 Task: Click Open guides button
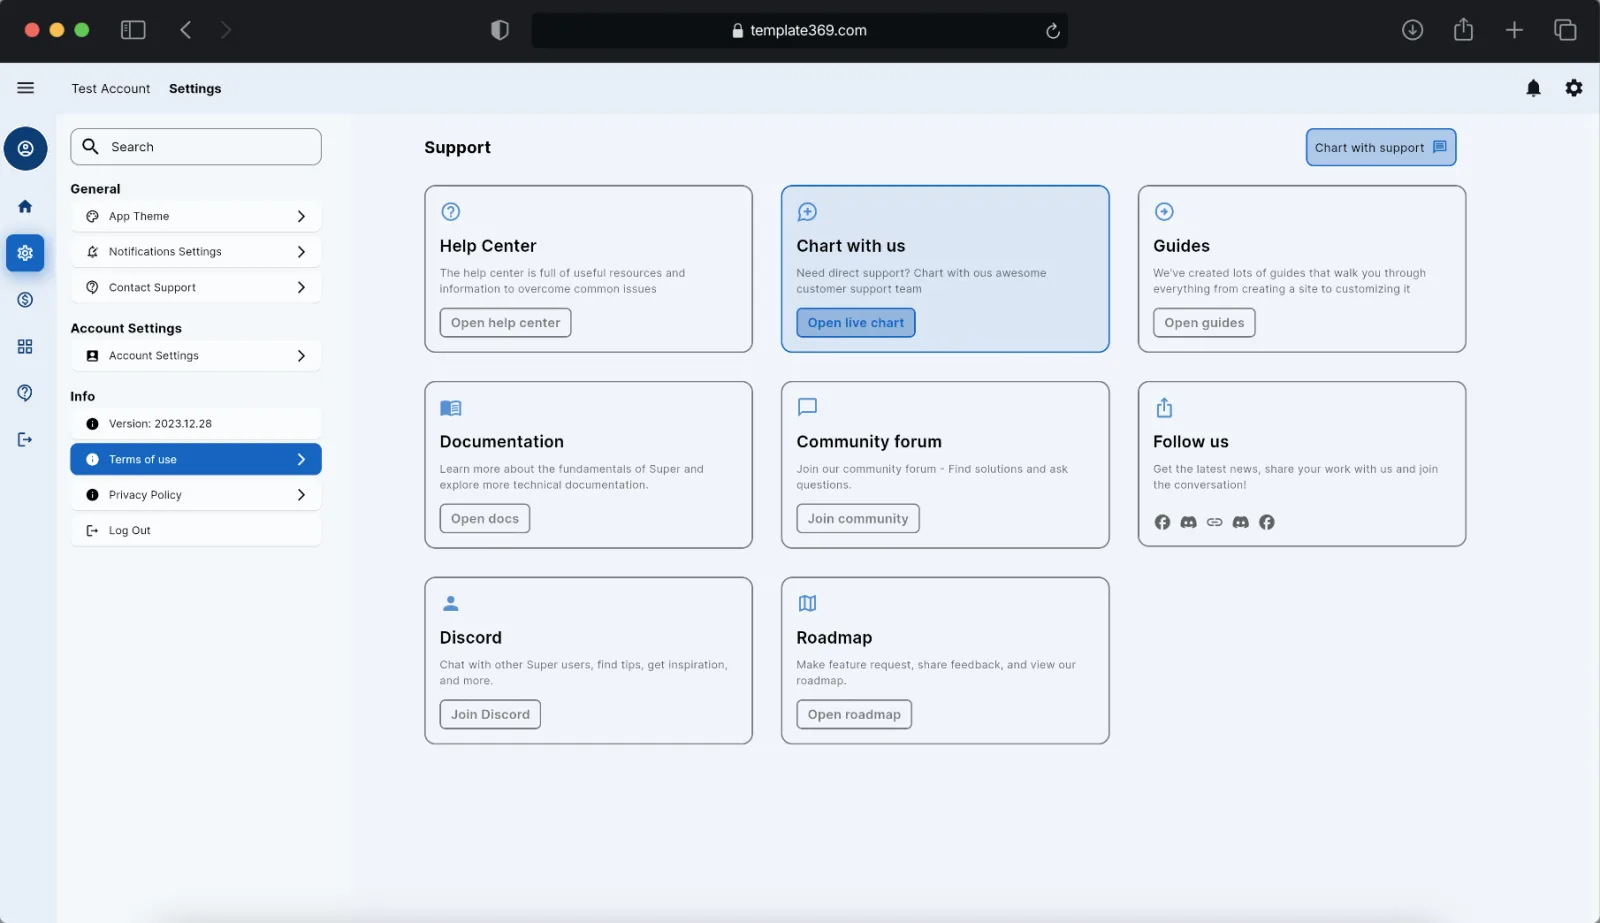[1204, 323]
